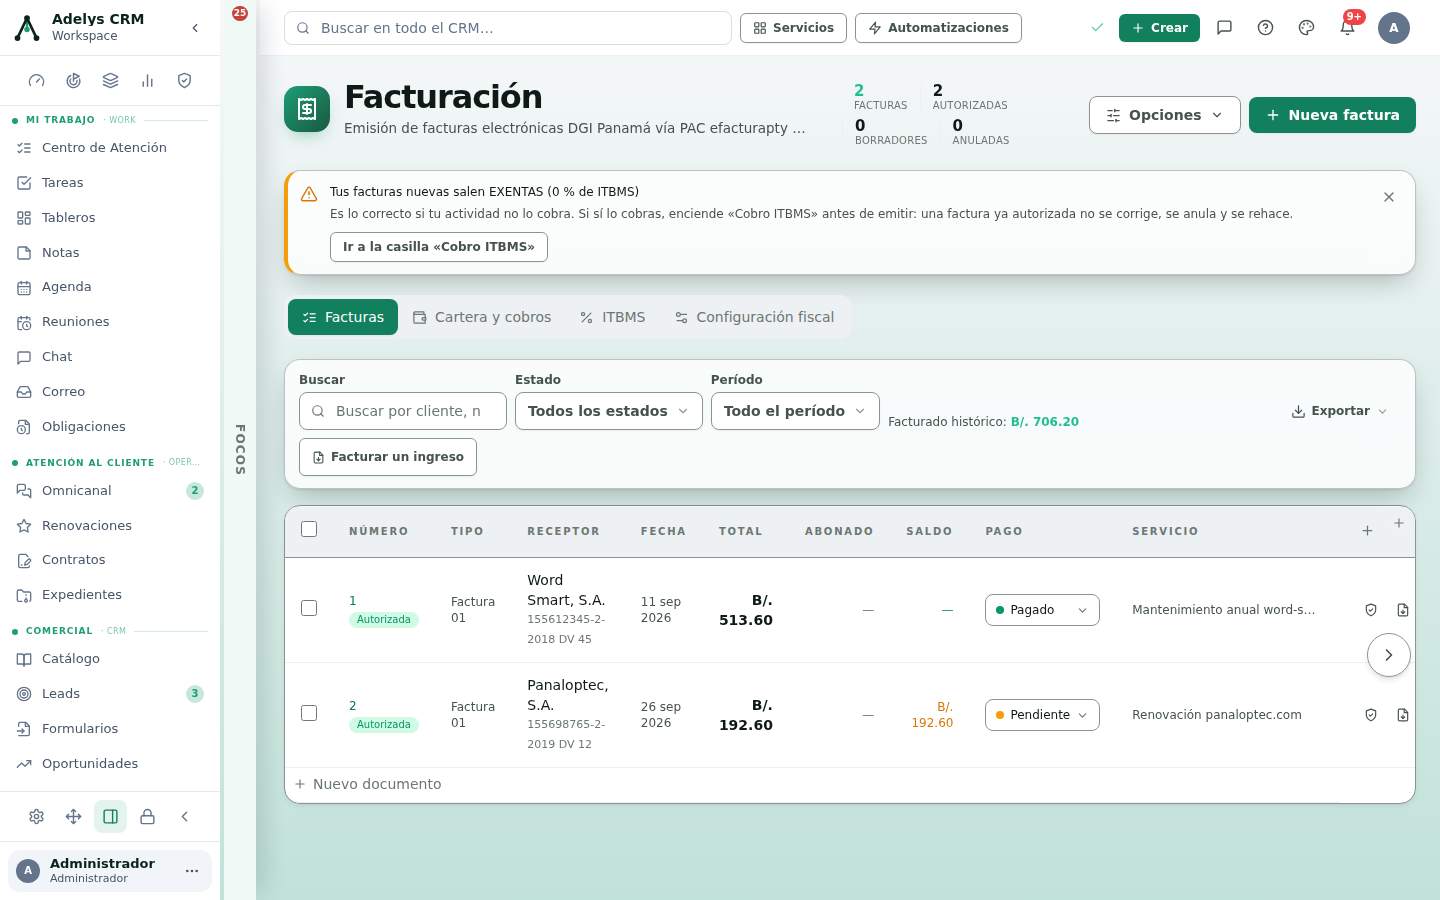
Task: Open the bar chart icon in sidebar
Action: (148, 81)
